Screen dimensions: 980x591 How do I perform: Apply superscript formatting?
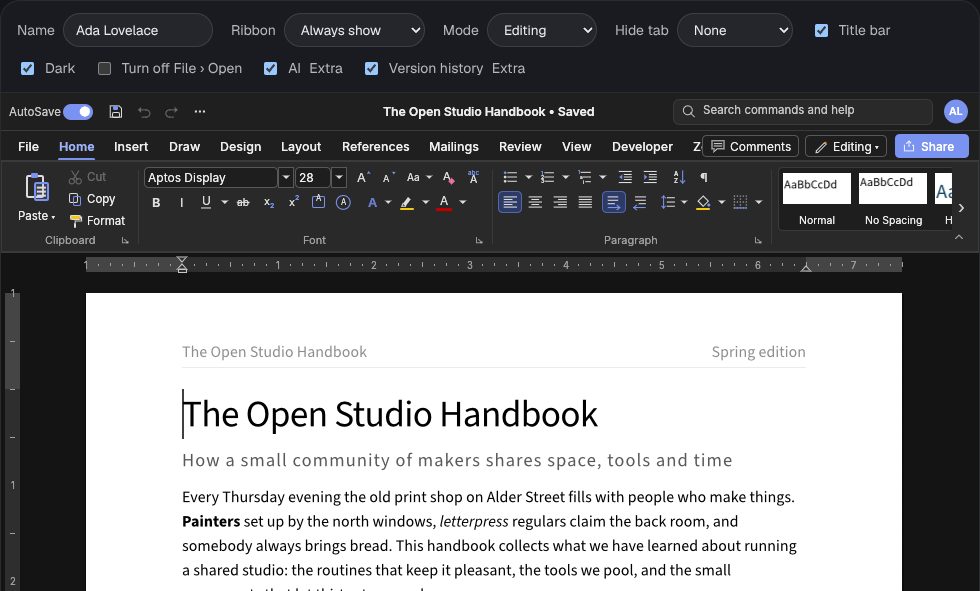coord(294,202)
